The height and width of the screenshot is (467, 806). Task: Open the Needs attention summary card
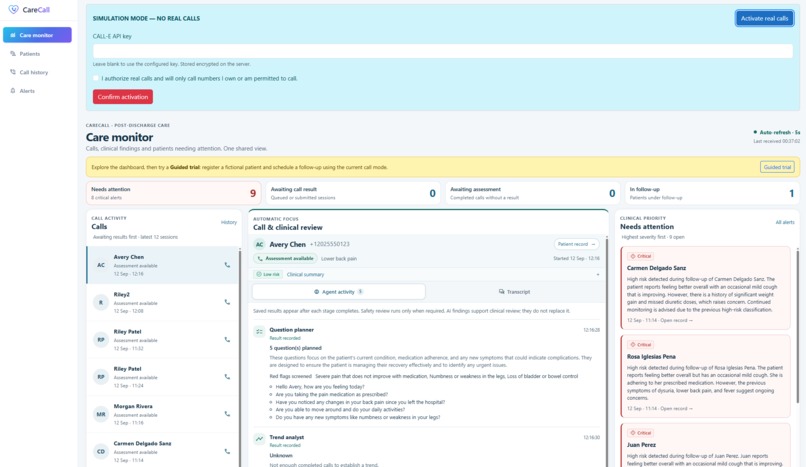[174, 193]
